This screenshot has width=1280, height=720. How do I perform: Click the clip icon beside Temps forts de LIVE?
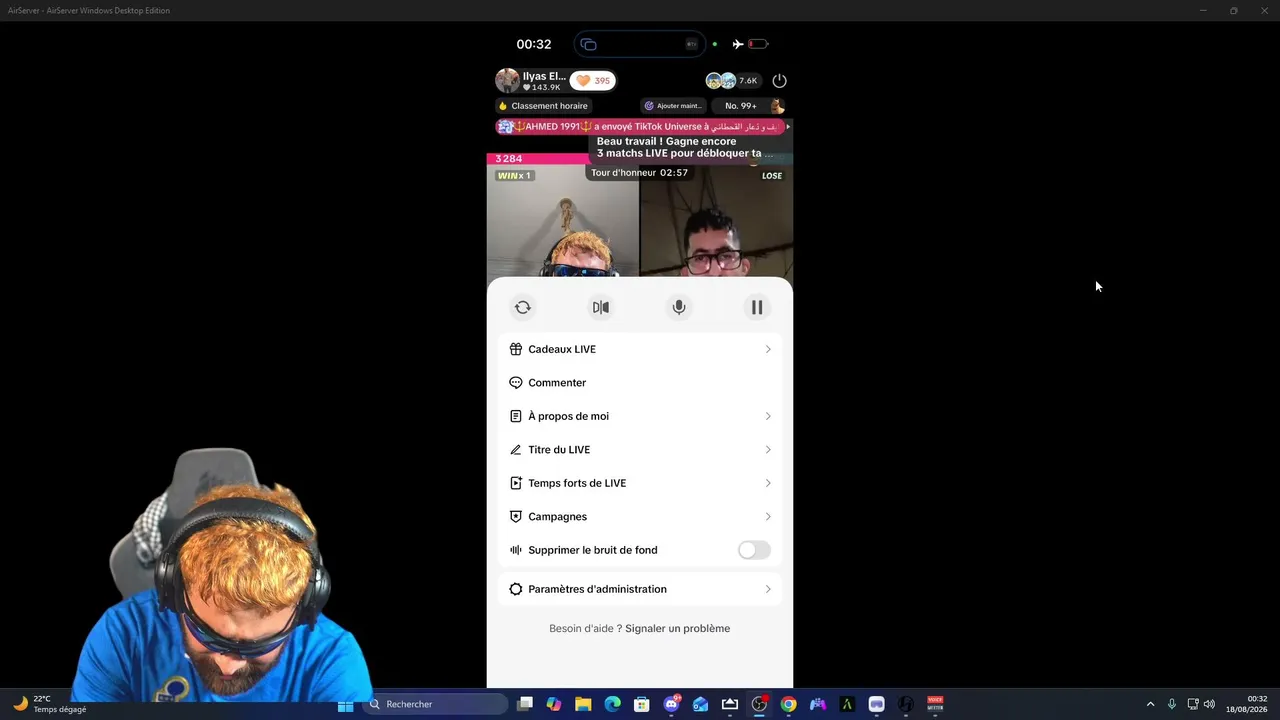516,483
